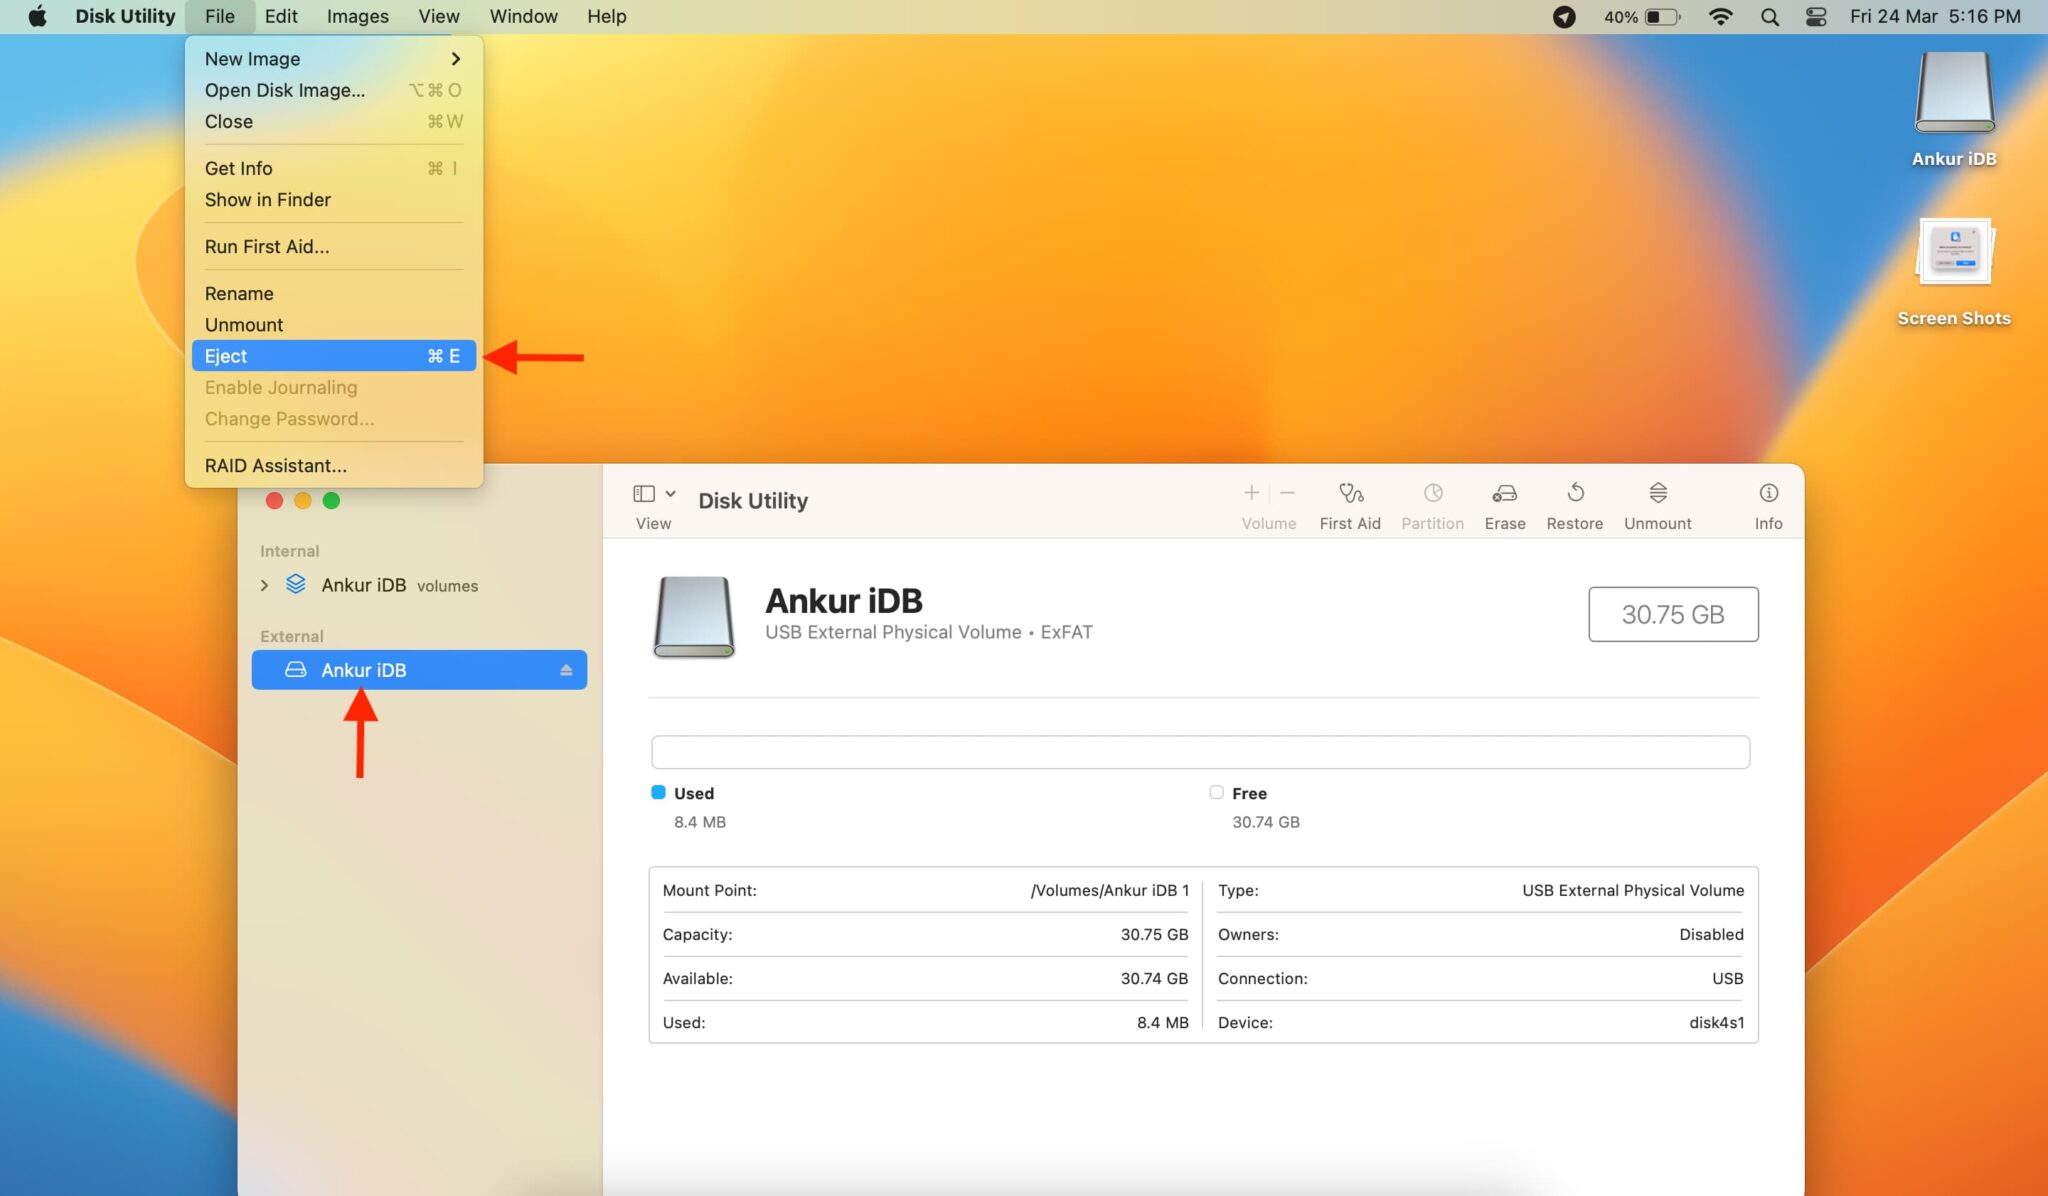Screen dimensions: 2048x1196
Task: Click the blue Used legend swatch
Action: click(658, 792)
